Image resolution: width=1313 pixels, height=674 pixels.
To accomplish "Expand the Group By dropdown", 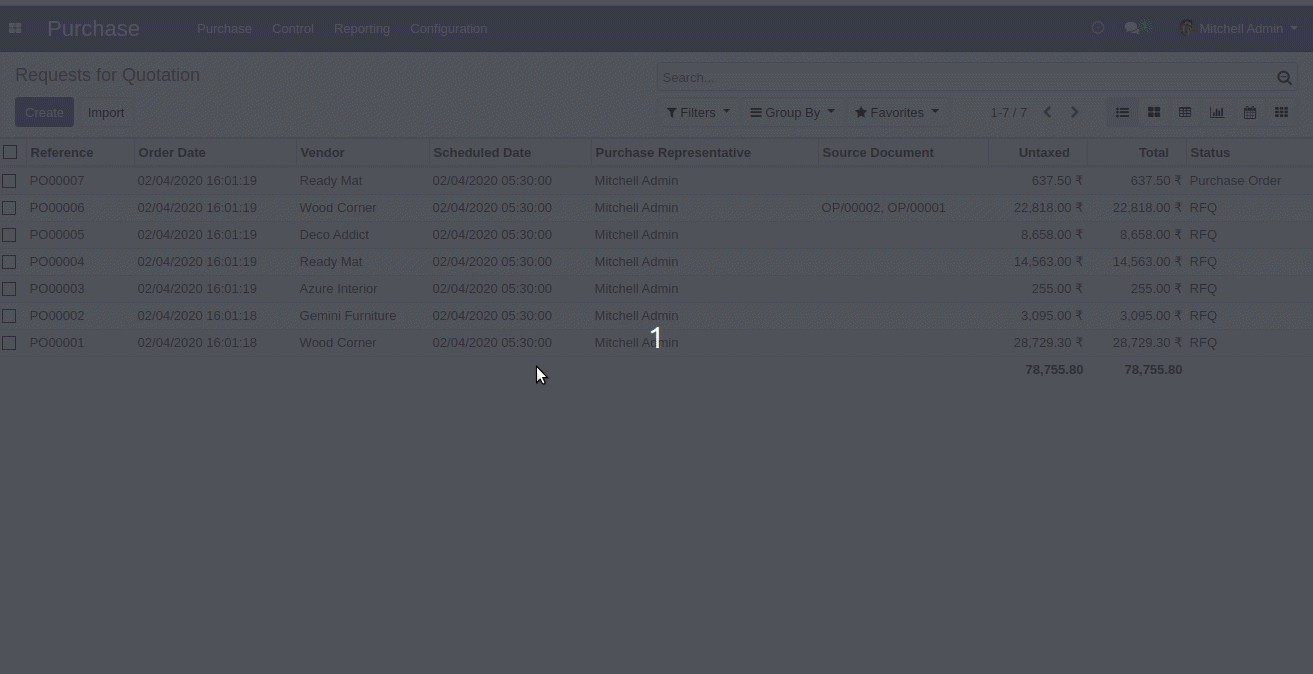I will coord(792,112).
